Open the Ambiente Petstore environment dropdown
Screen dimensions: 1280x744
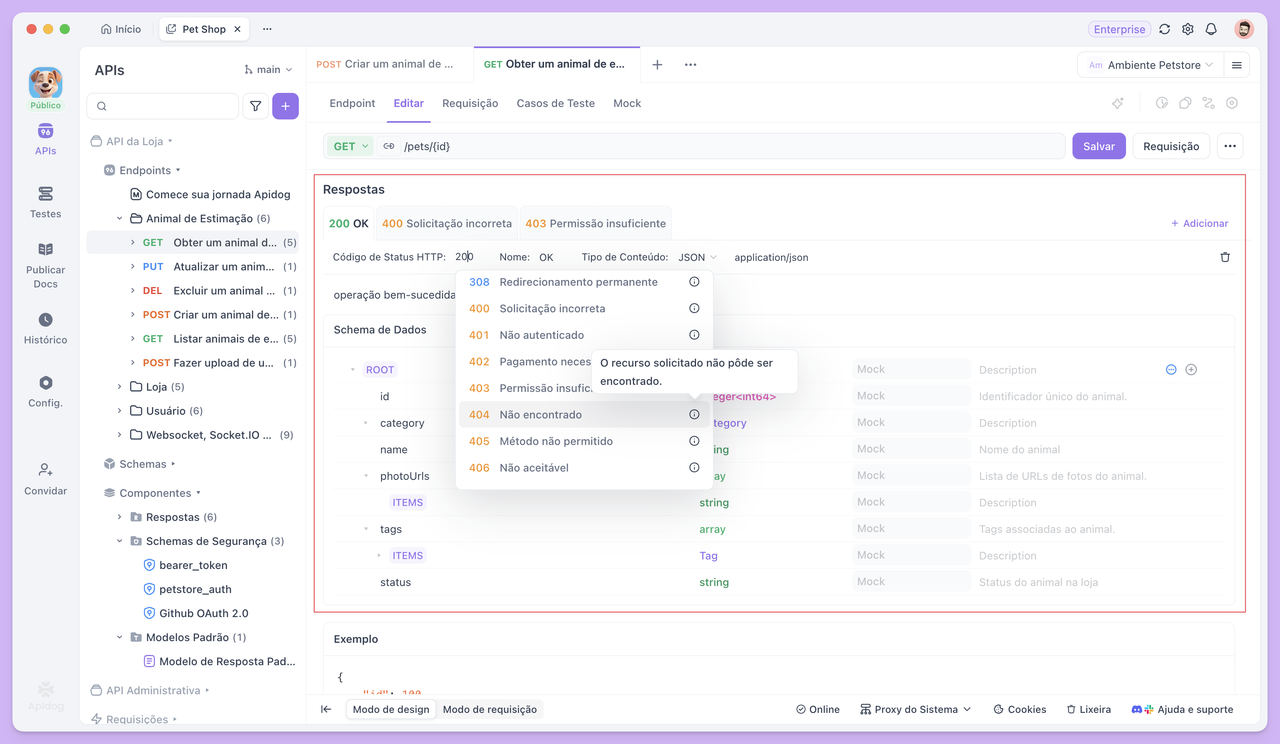pos(1150,65)
